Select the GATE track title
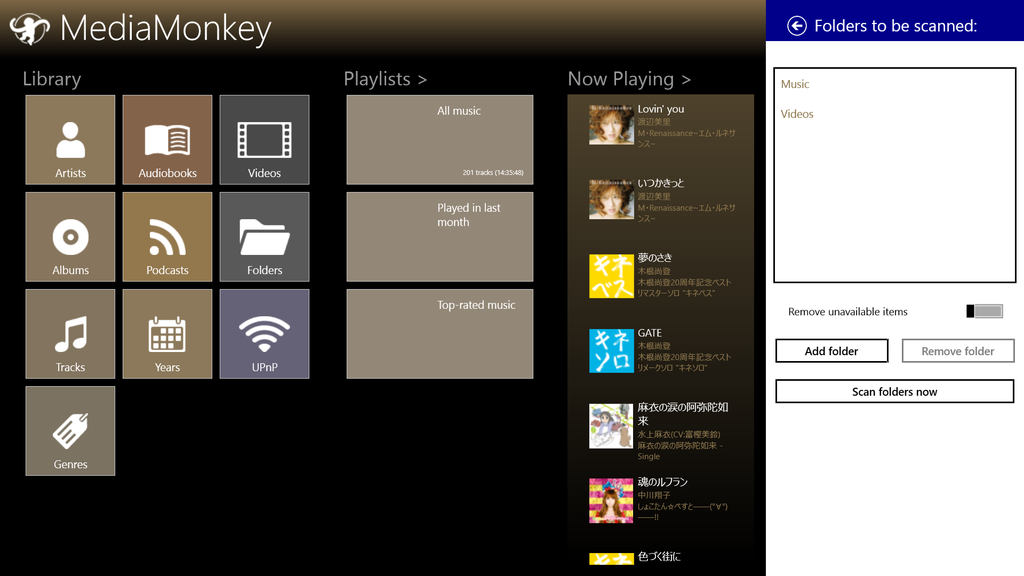 [649, 332]
